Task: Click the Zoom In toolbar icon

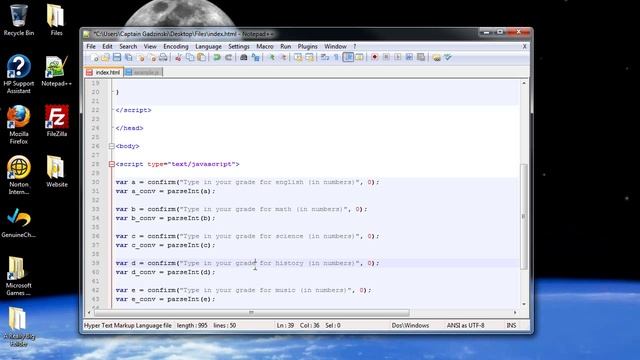Action: pos(271,58)
